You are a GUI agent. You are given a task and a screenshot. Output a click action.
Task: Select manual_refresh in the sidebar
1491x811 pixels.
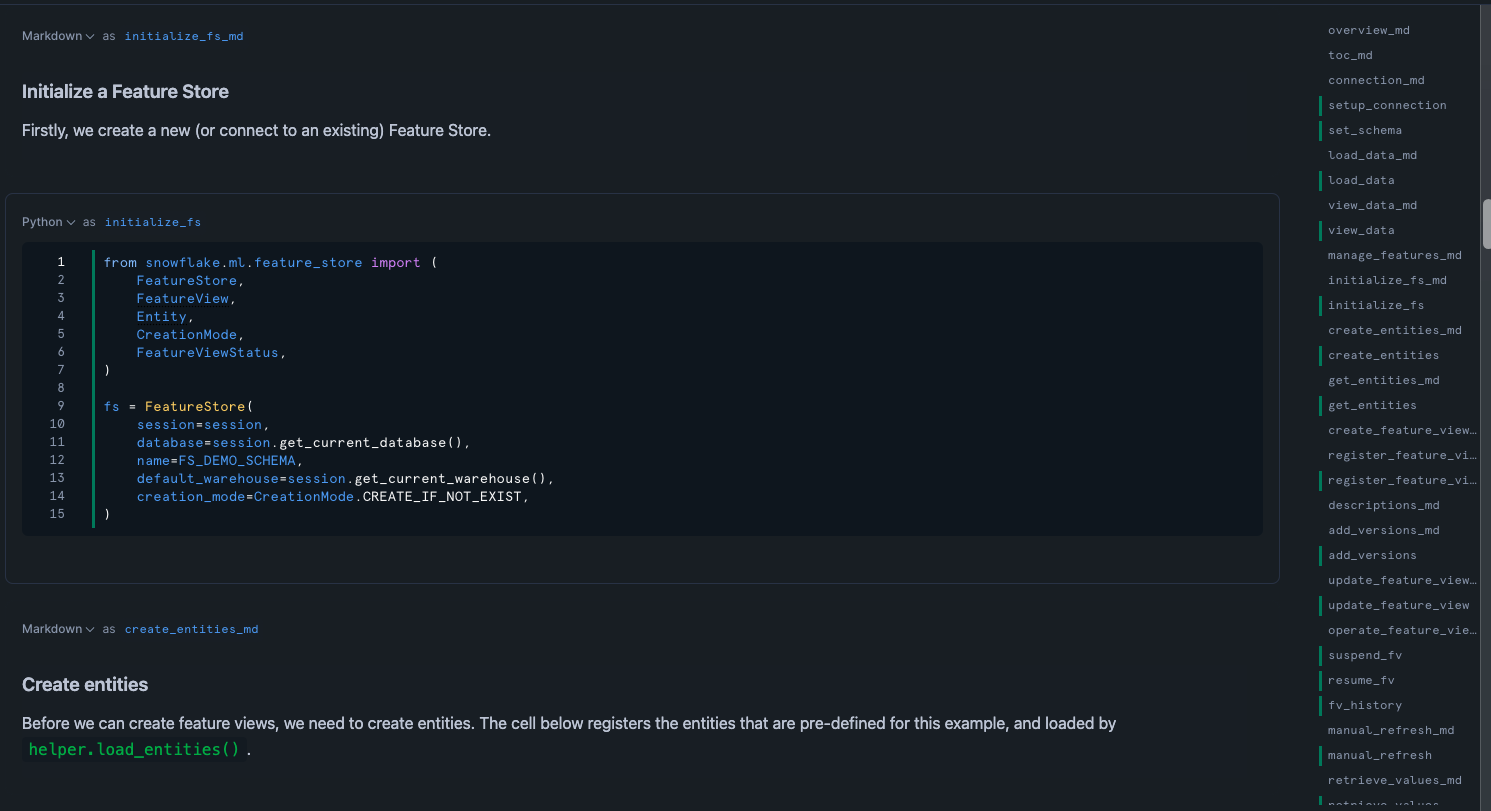pos(1380,755)
